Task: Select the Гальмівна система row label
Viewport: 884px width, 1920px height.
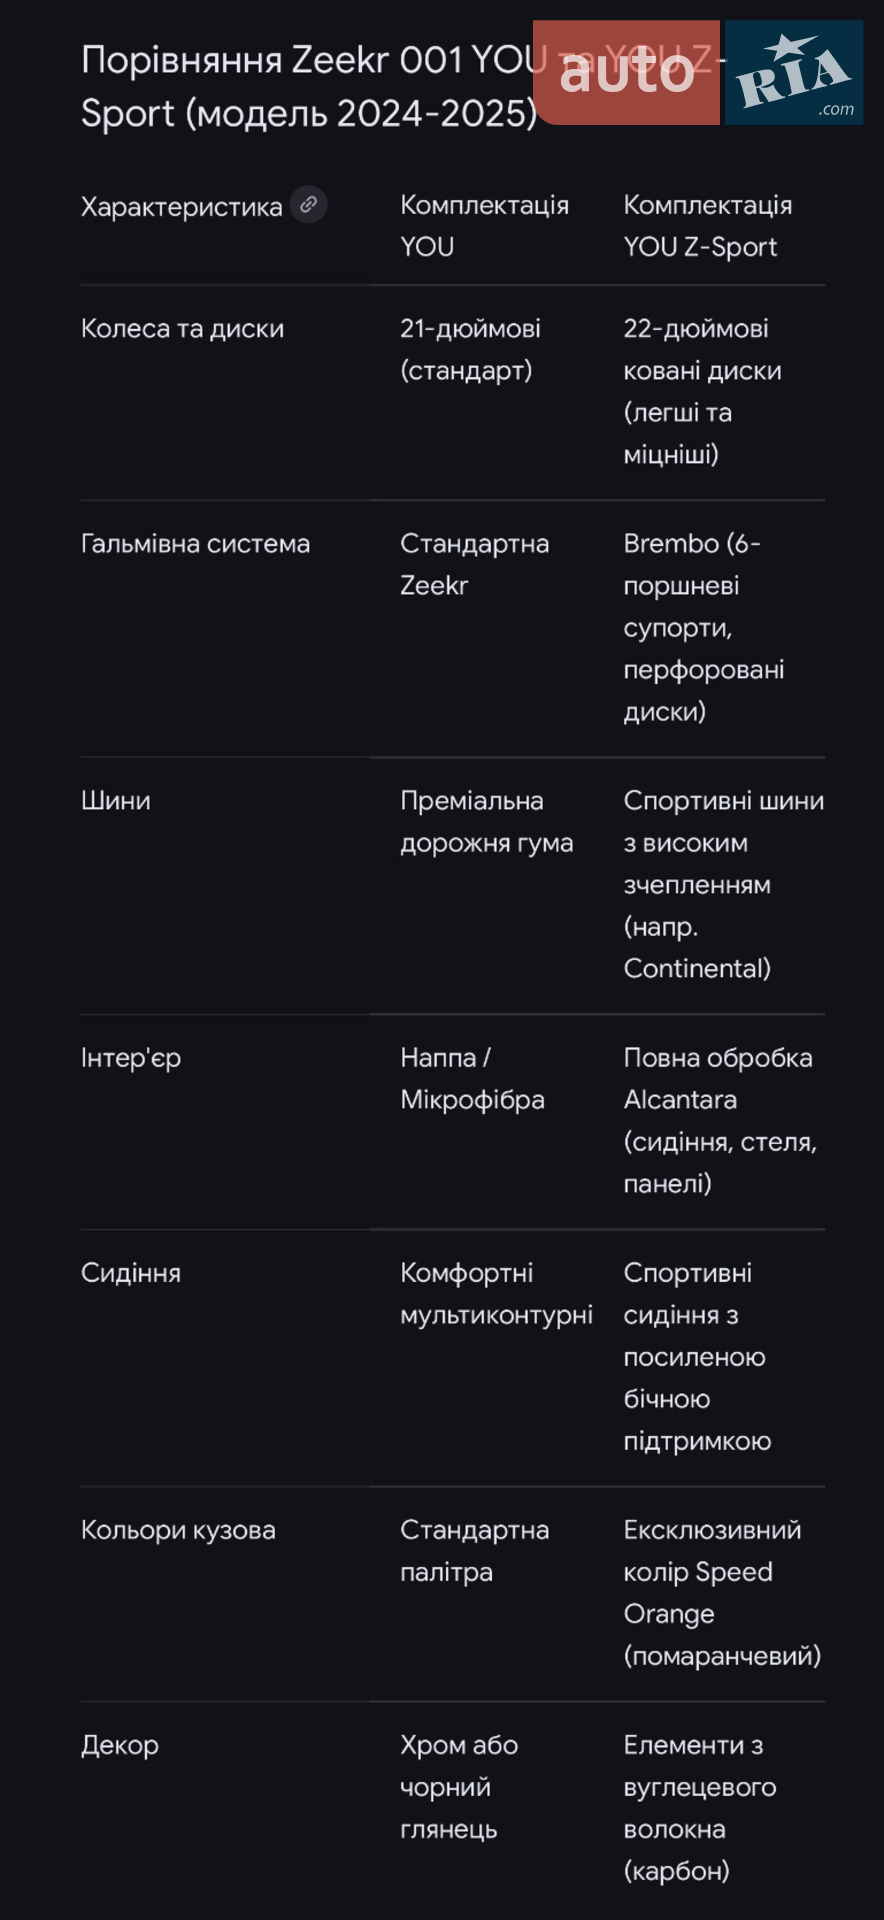Action: click(x=195, y=544)
